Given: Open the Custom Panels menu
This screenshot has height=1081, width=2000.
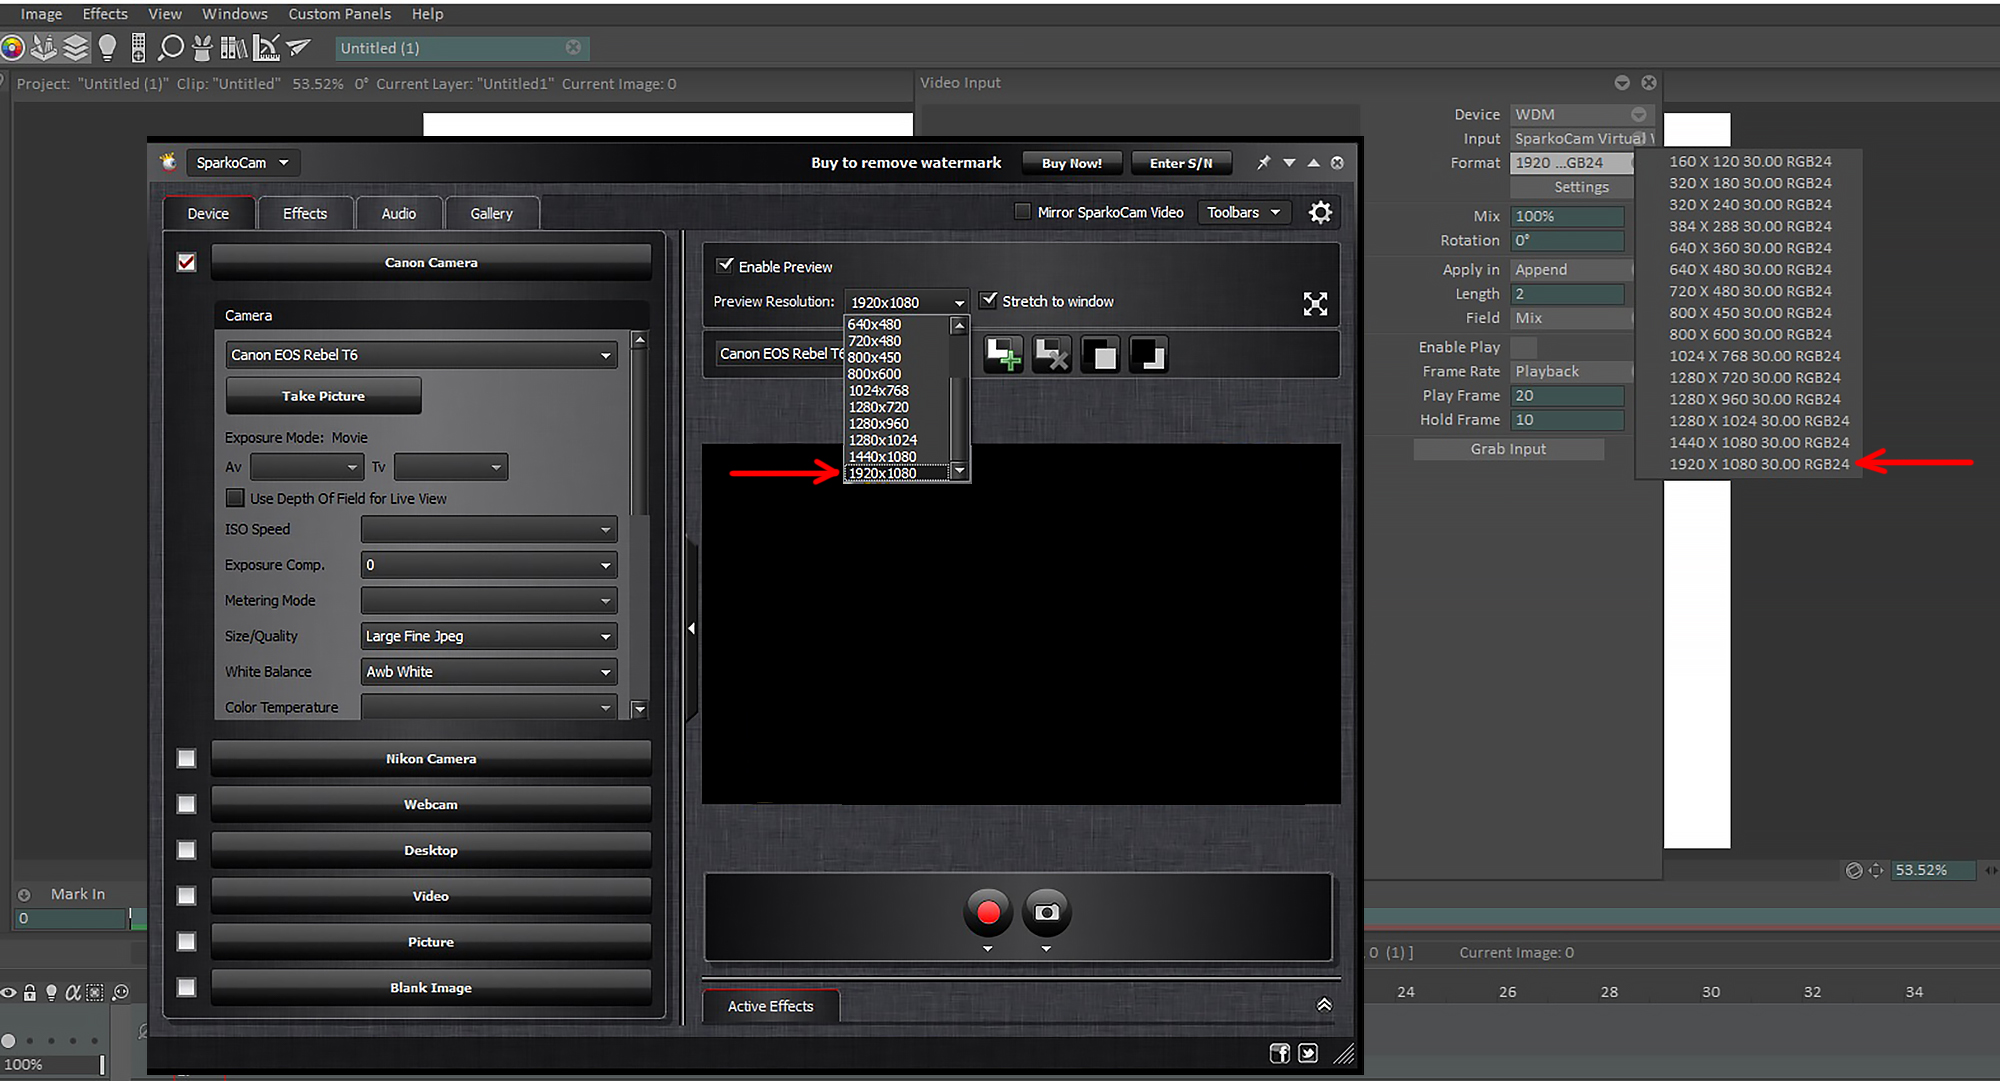Looking at the screenshot, I should [x=340, y=14].
